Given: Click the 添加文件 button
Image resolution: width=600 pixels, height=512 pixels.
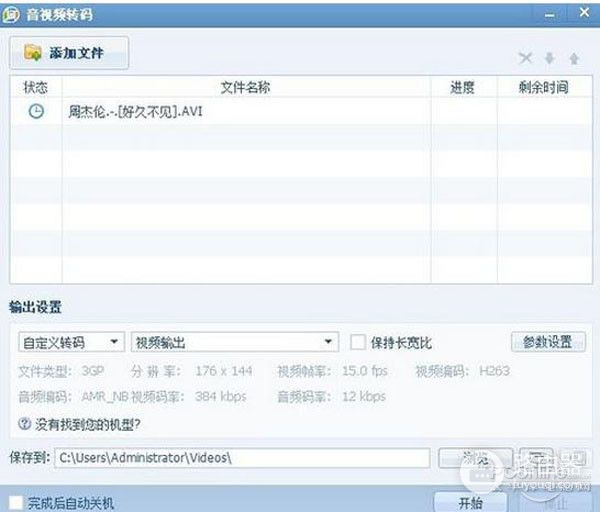Looking at the screenshot, I should click(x=69, y=53).
